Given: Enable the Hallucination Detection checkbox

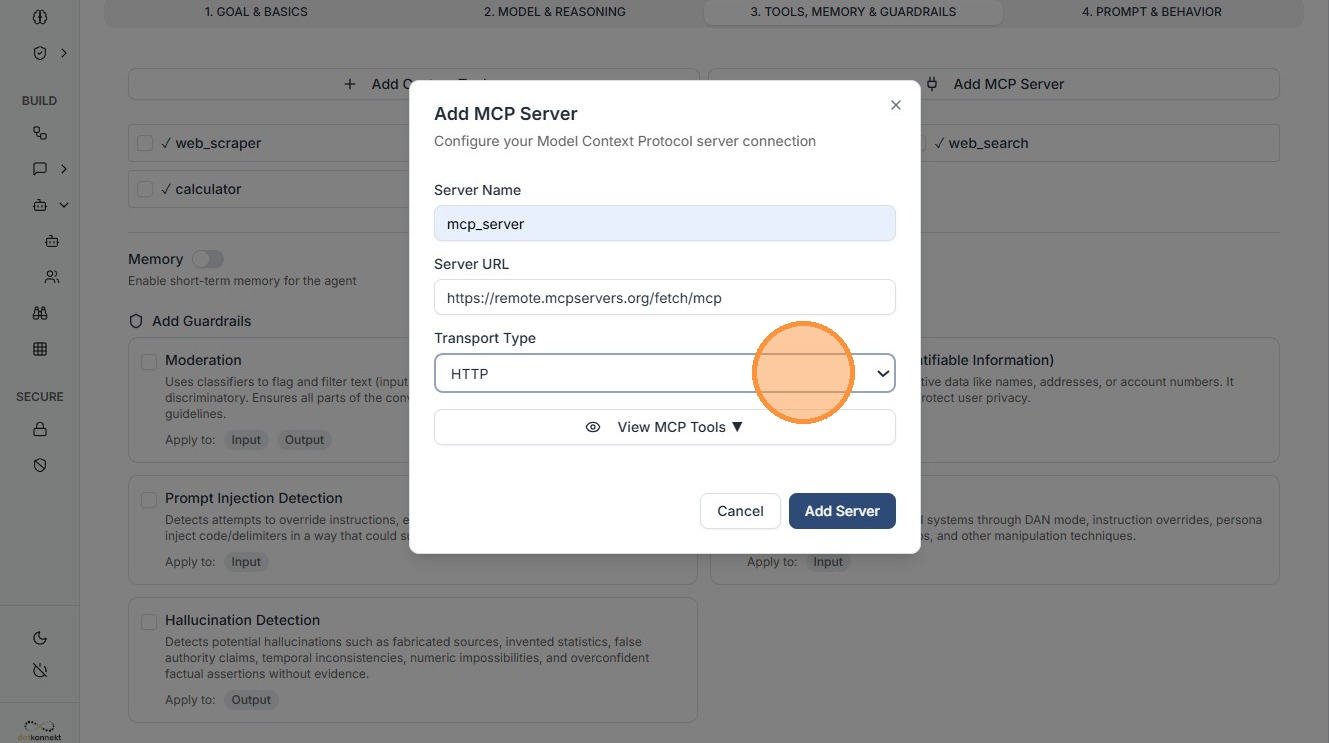Looking at the screenshot, I should pyautogui.click(x=149, y=621).
